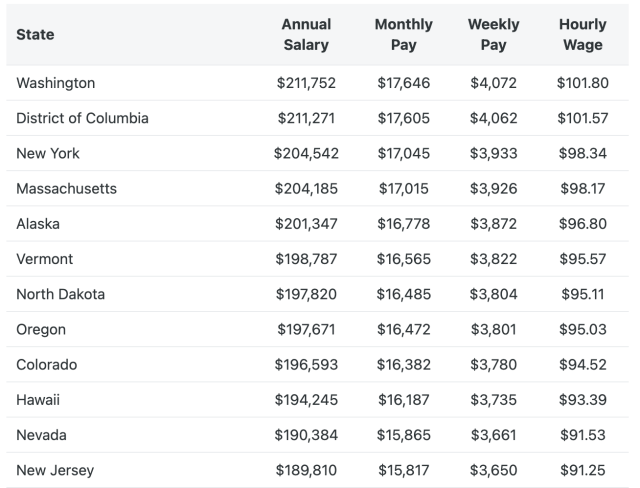Click the Nevada row label

pyautogui.click(x=41, y=435)
